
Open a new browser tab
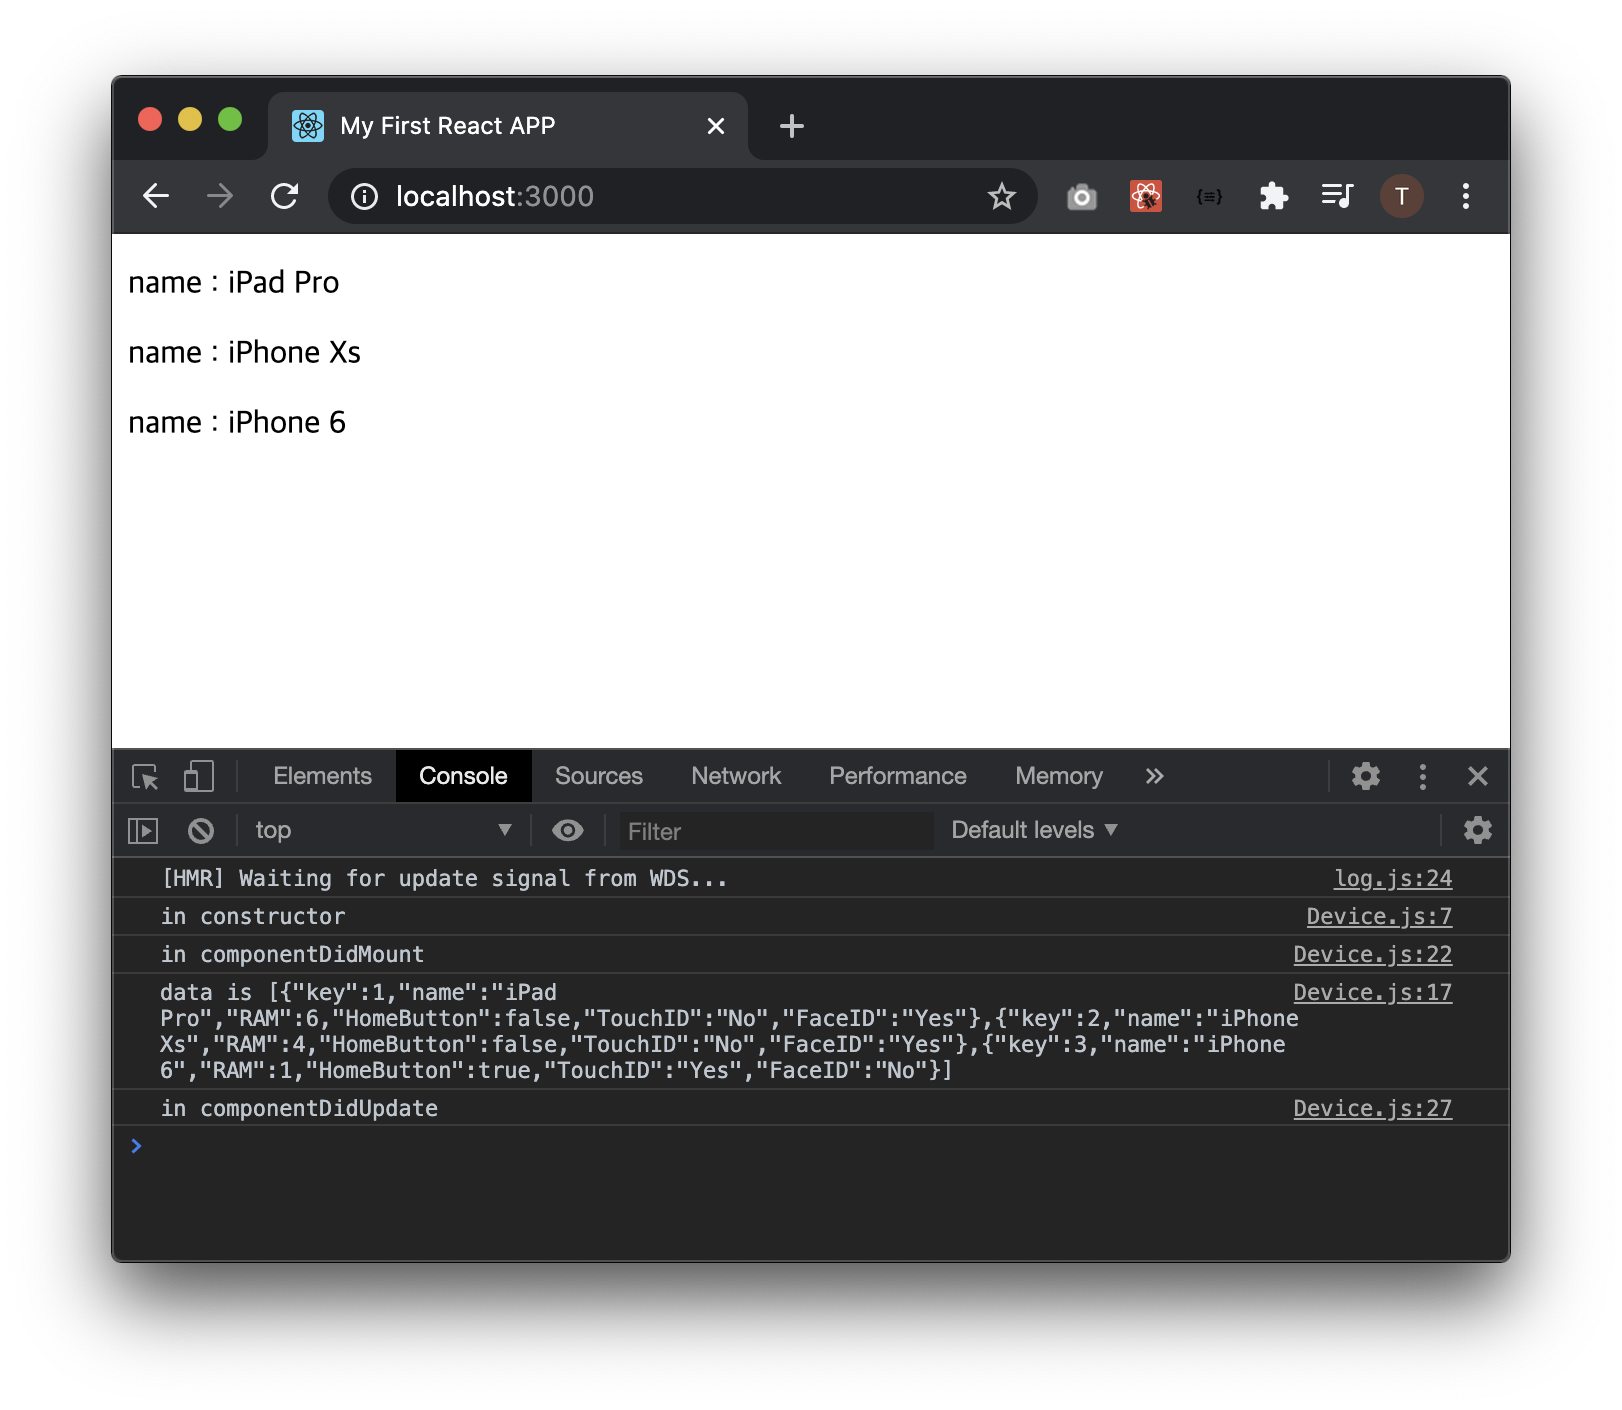[x=792, y=126]
